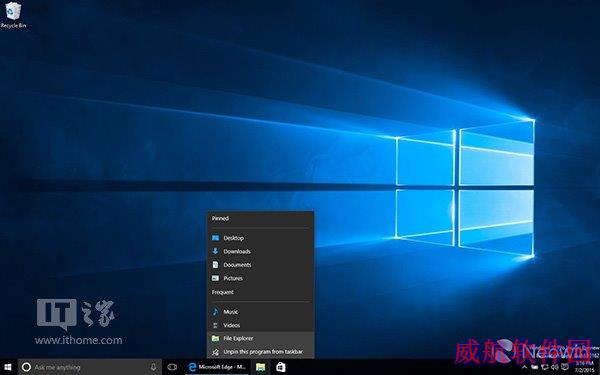Viewport: 600px width, 375px height.
Task: Open the Recycle Bin desktop icon
Action: click(x=13, y=15)
